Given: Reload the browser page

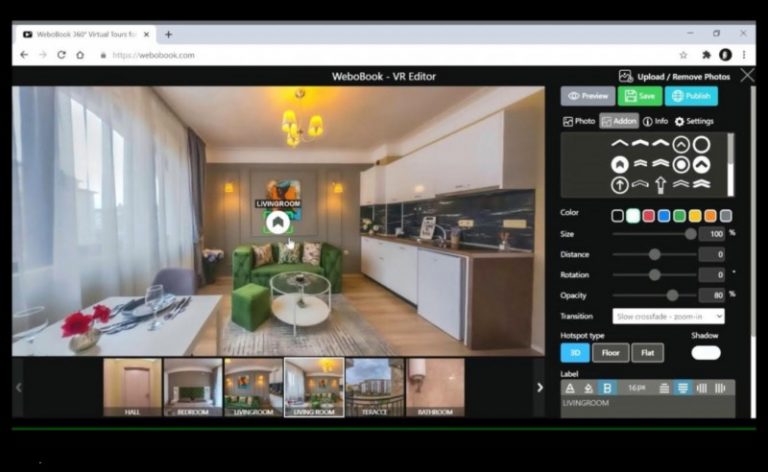Looking at the screenshot, I should pyautogui.click(x=61, y=55).
